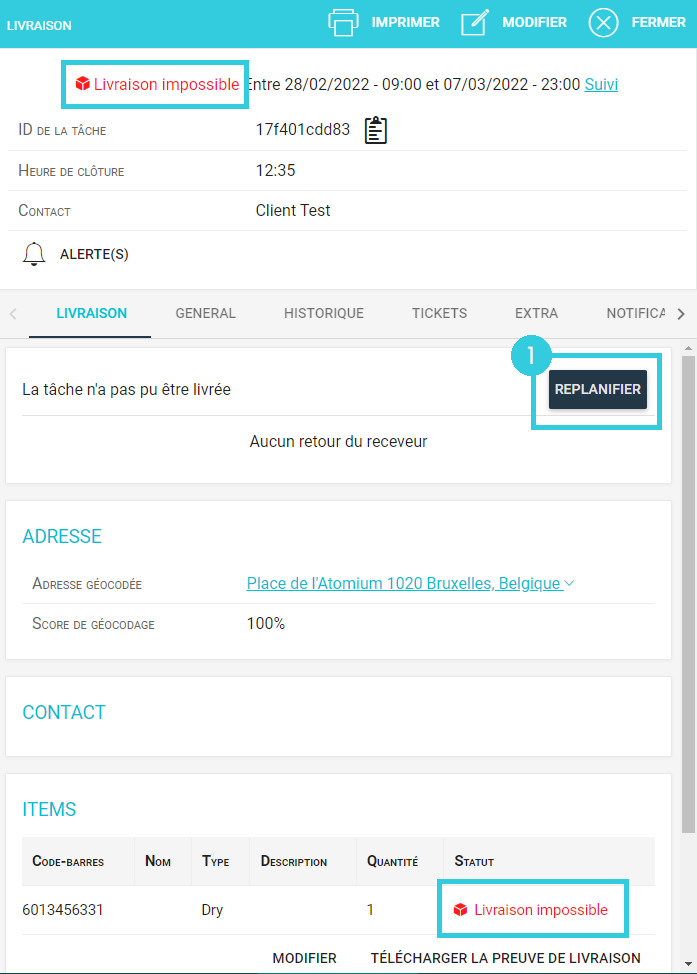The width and height of the screenshot is (697, 974).
Task: Switch to the General tab
Action: (206, 313)
